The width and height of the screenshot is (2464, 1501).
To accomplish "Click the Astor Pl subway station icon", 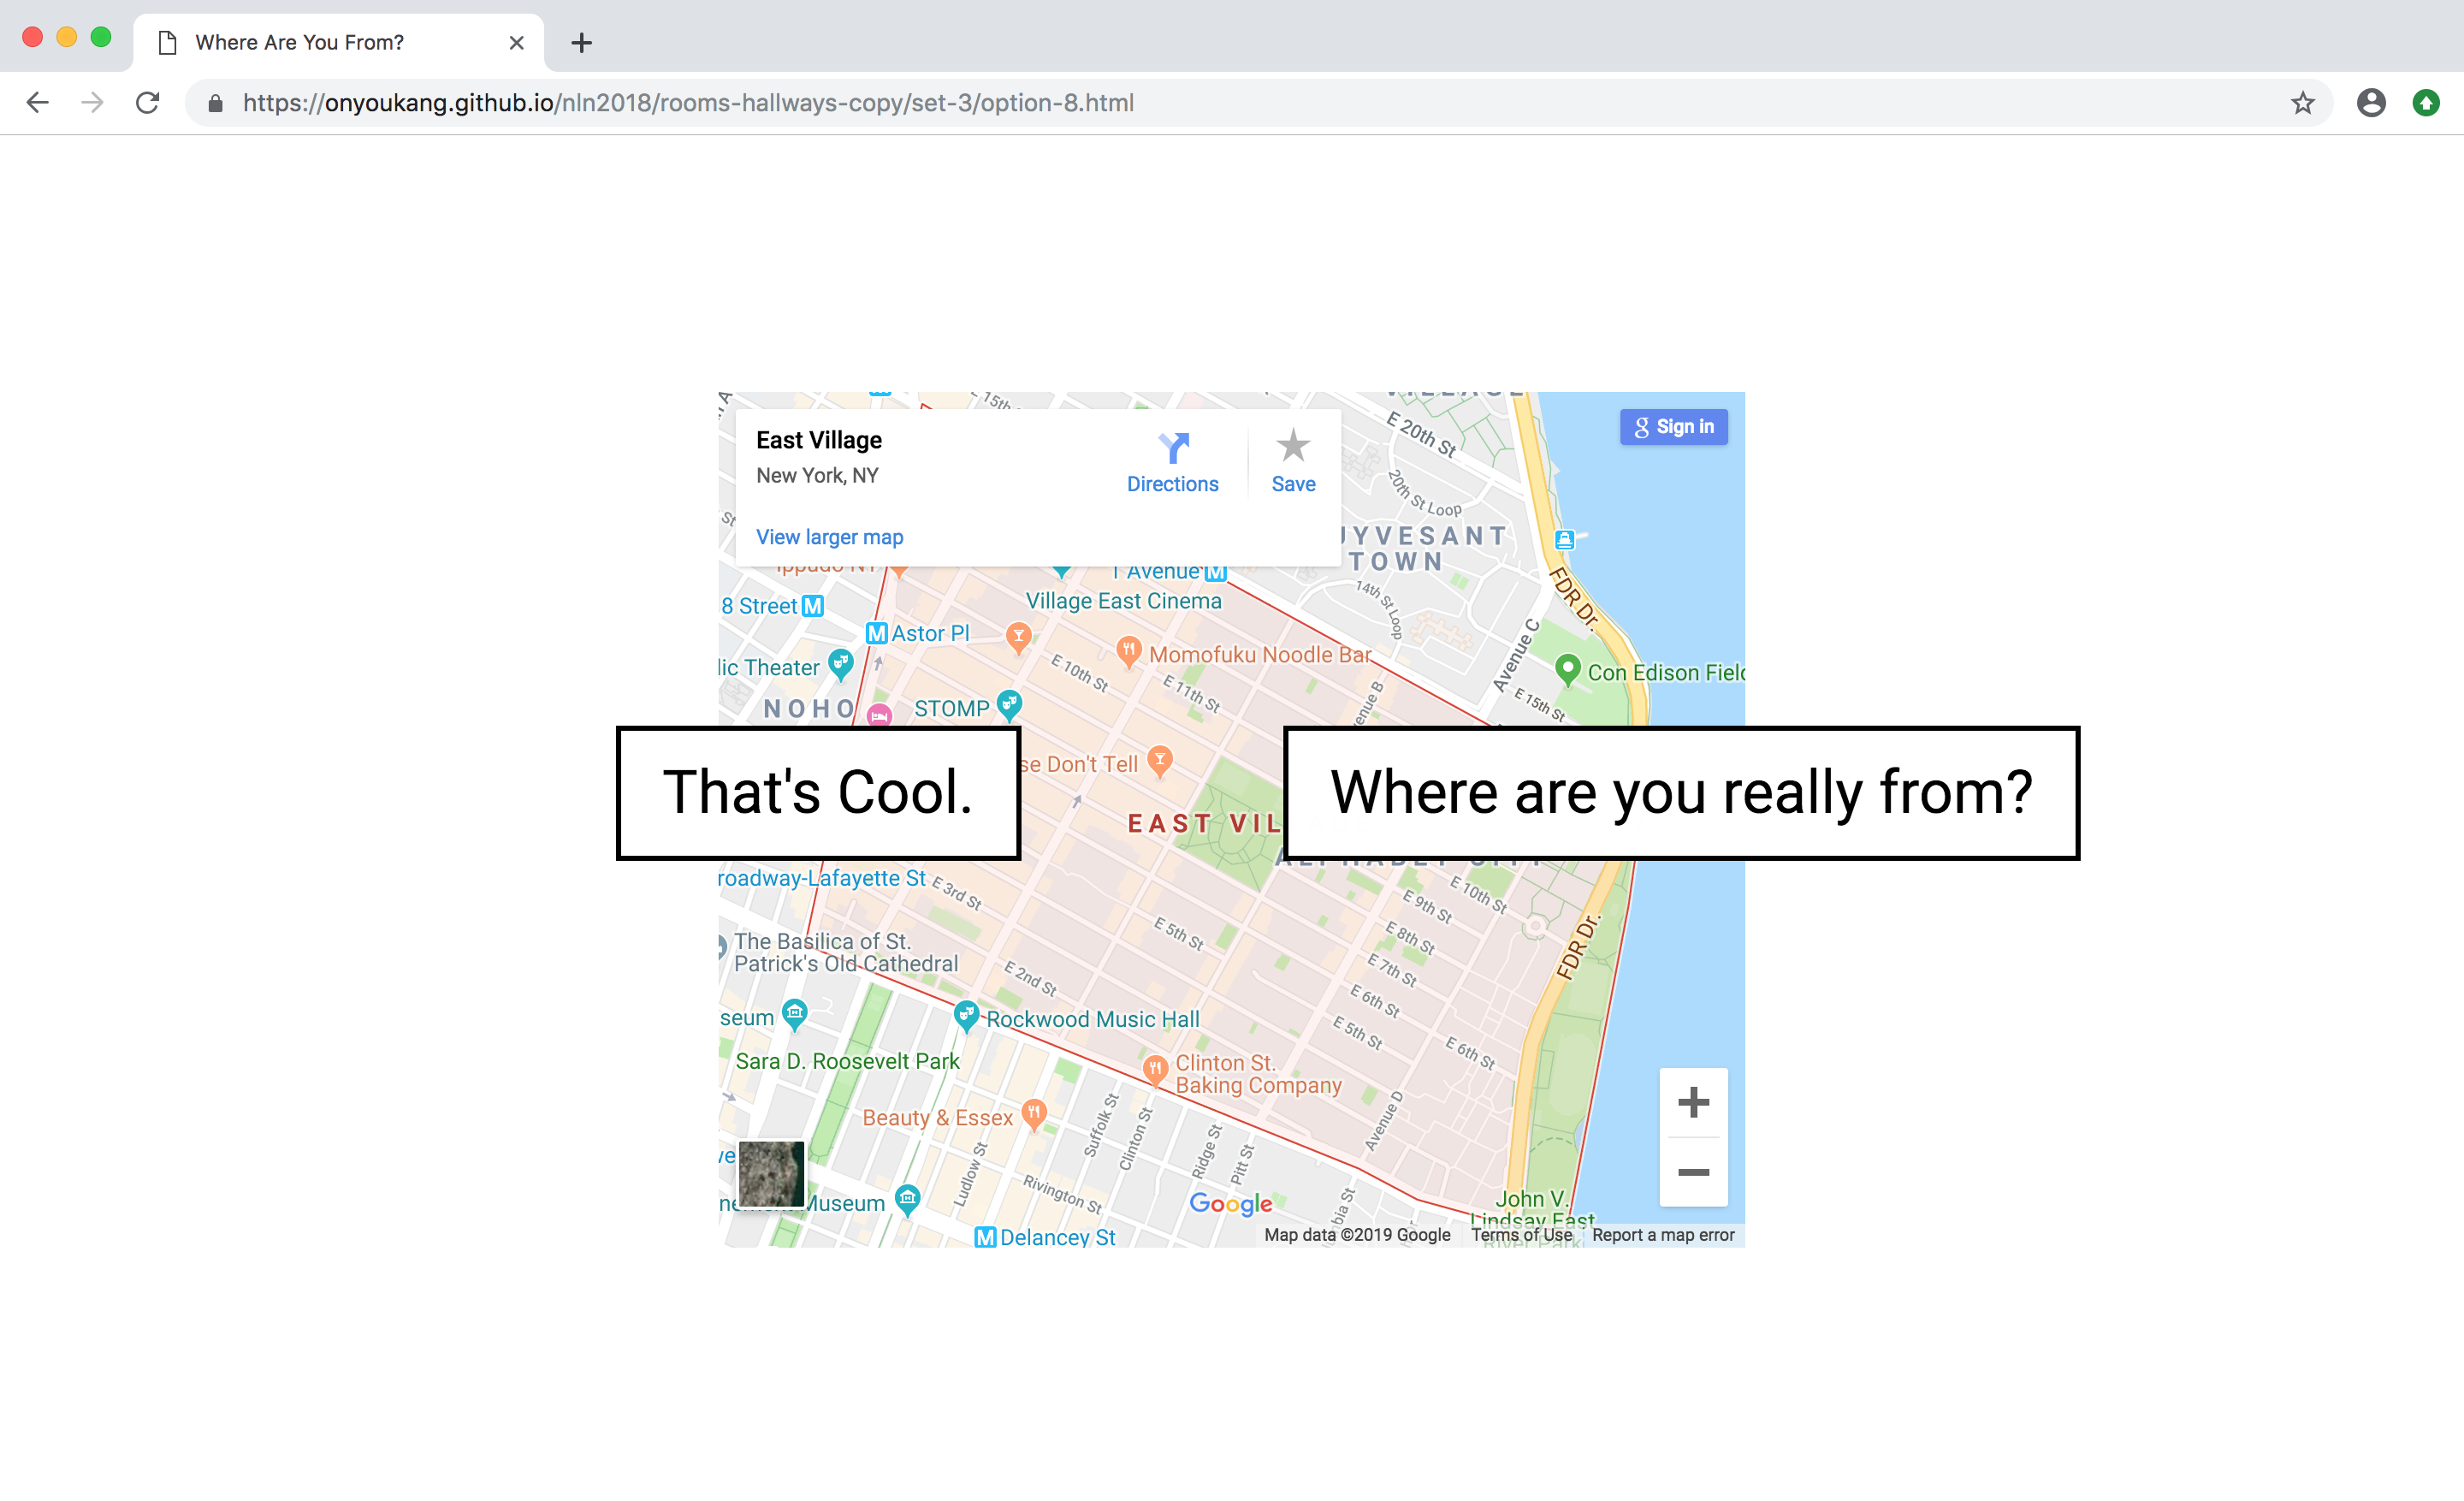I will (x=876, y=633).
